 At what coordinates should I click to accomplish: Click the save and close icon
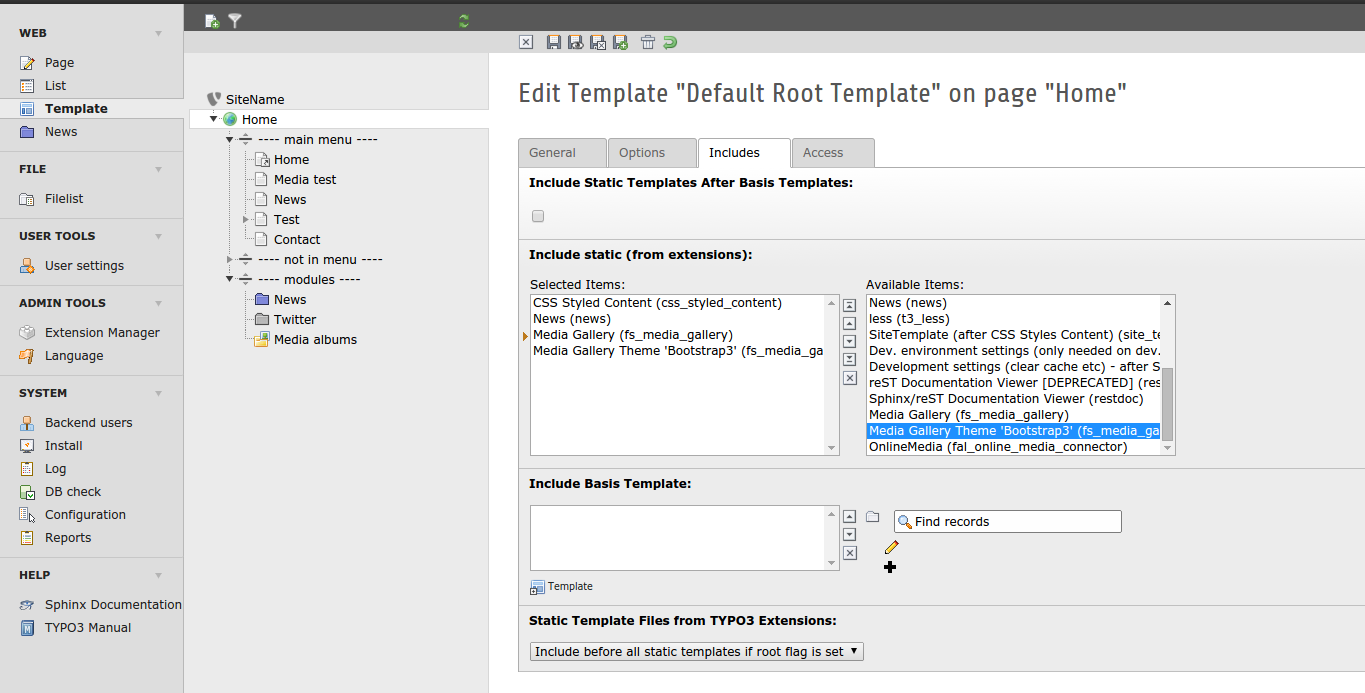598,42
